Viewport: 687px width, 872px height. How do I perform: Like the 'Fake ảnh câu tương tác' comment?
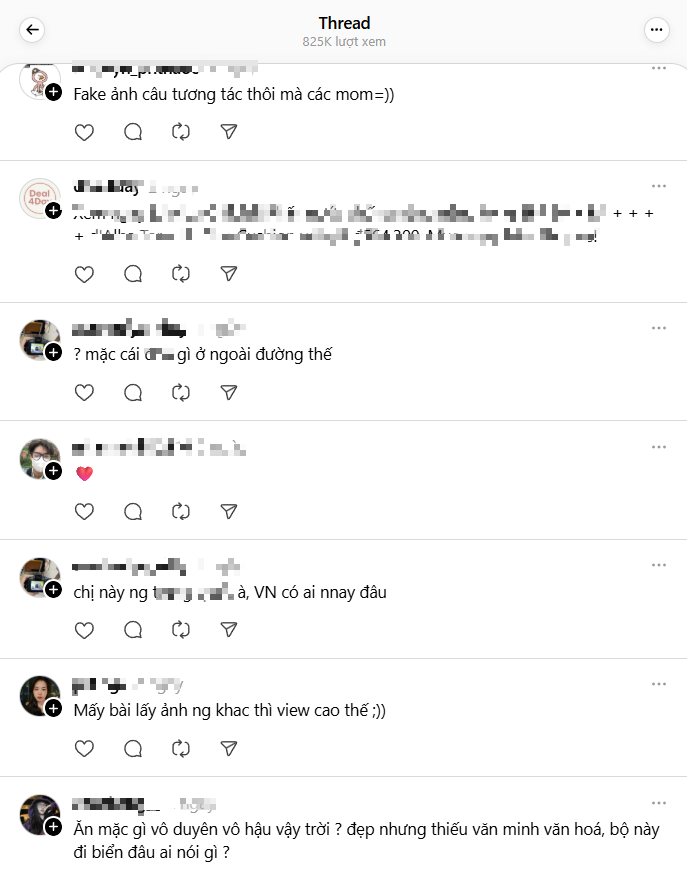coord(84,132)
